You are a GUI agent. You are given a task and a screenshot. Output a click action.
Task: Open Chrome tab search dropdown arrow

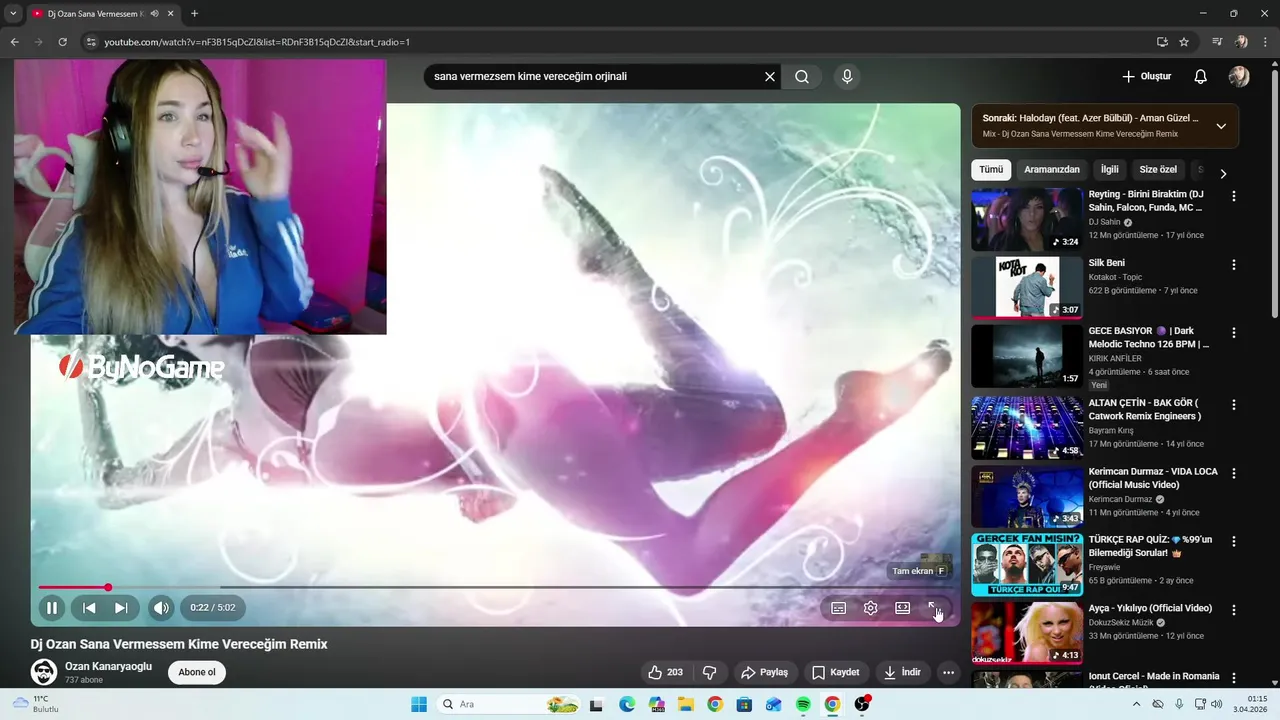13,14
